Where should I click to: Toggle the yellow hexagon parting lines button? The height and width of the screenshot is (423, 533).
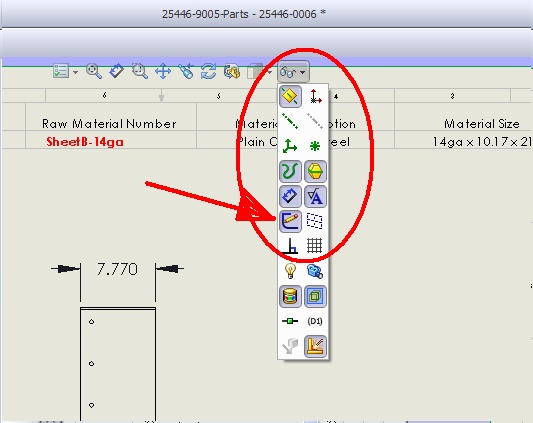coord(315,171)
